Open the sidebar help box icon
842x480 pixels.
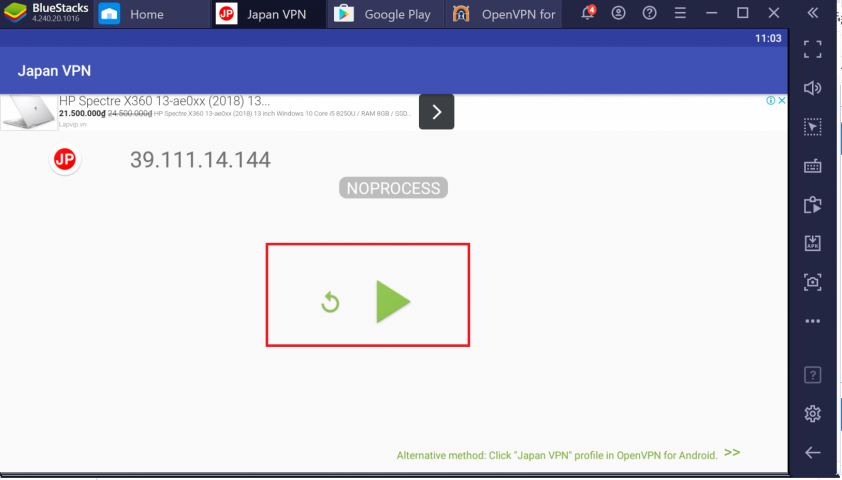(812, 375)
